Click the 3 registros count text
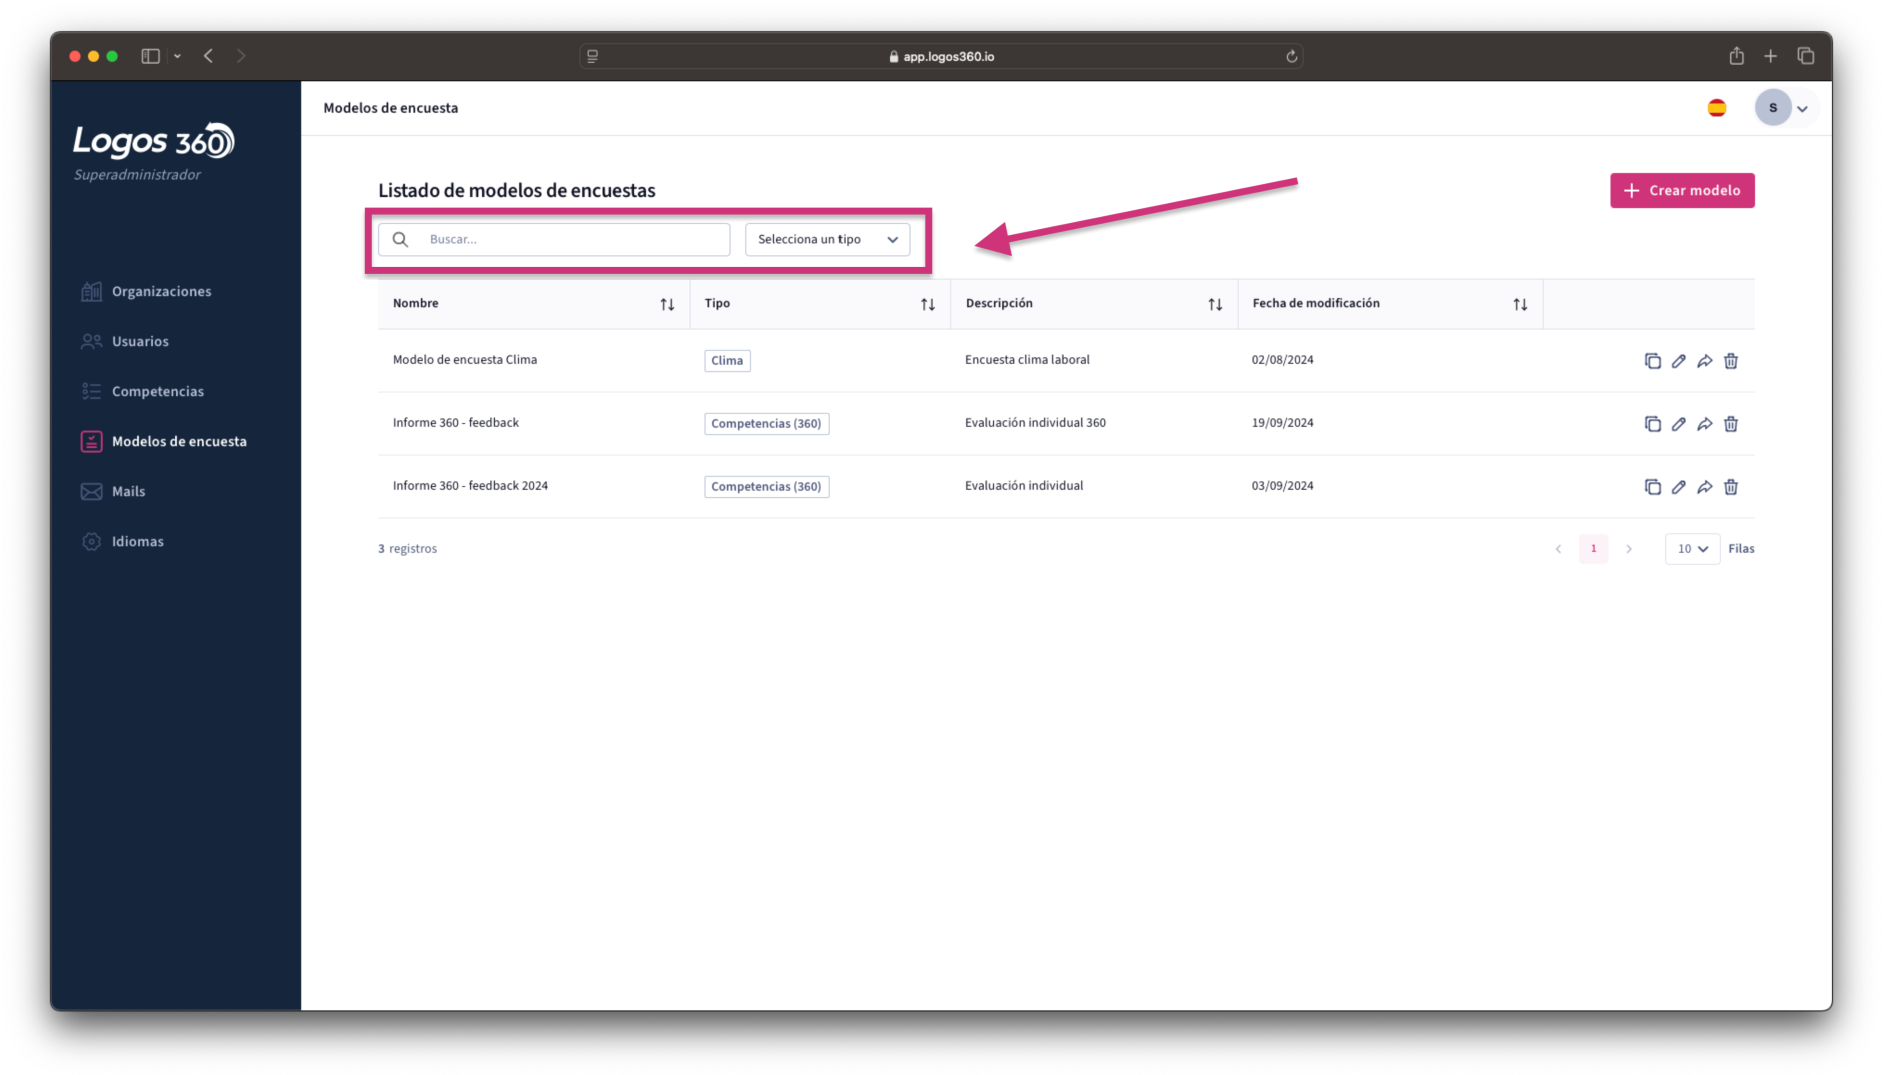The height and width of the screenshot is (1075, 1882). pos(407,549)
